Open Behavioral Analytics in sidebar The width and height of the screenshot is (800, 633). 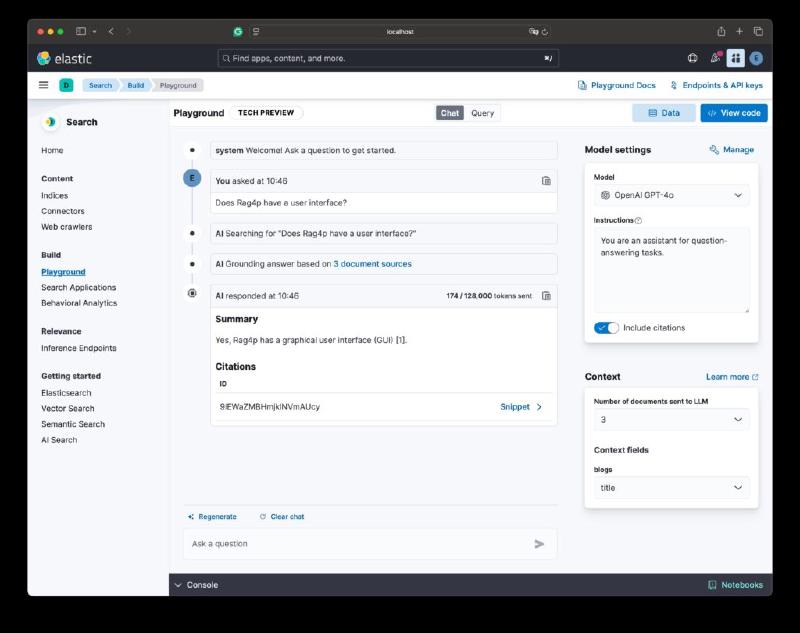[x=79, y=302]
